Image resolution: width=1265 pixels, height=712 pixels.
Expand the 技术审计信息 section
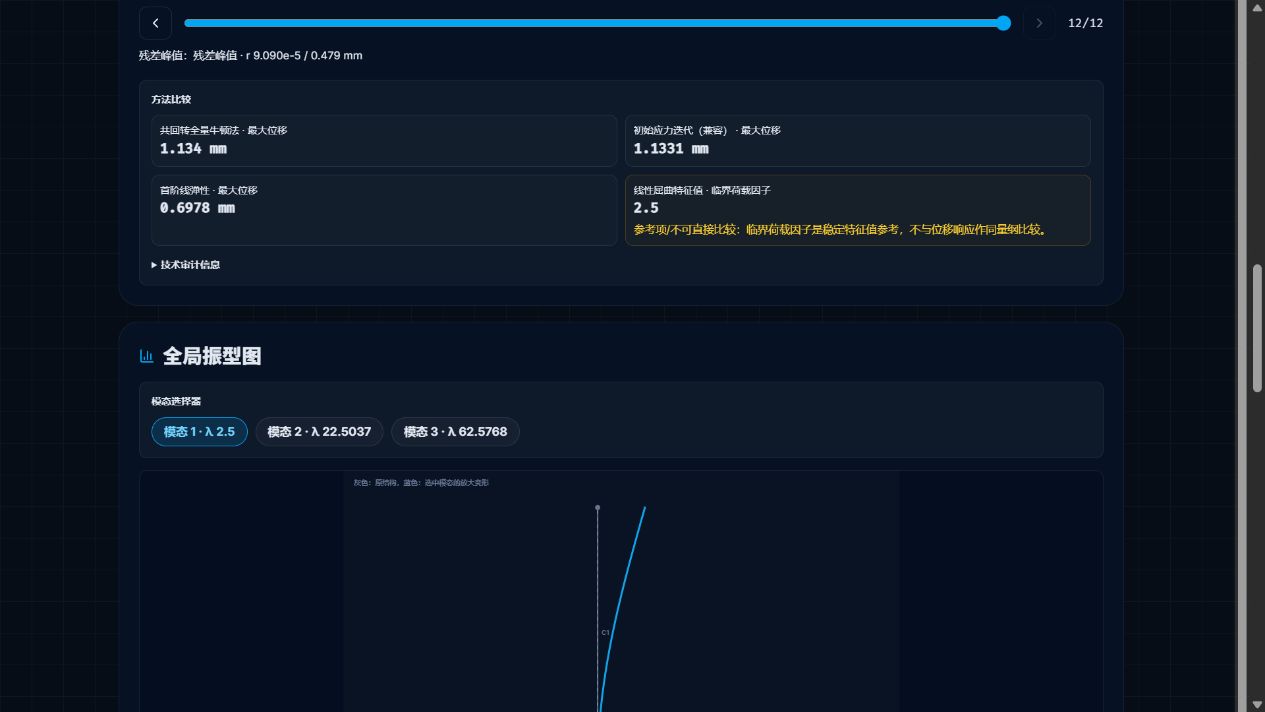tap(186, 265)
